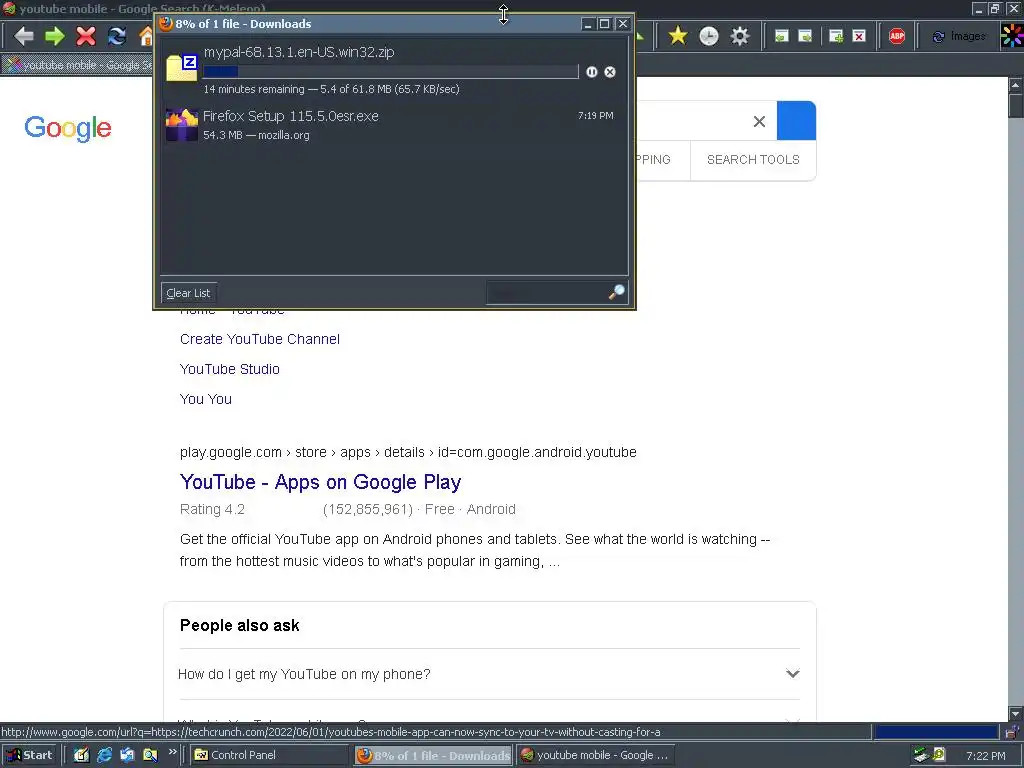Expand 'How do I get my YouTube on my phone?'
Viewport: 1024px width, 768px height.
point(489,674)
